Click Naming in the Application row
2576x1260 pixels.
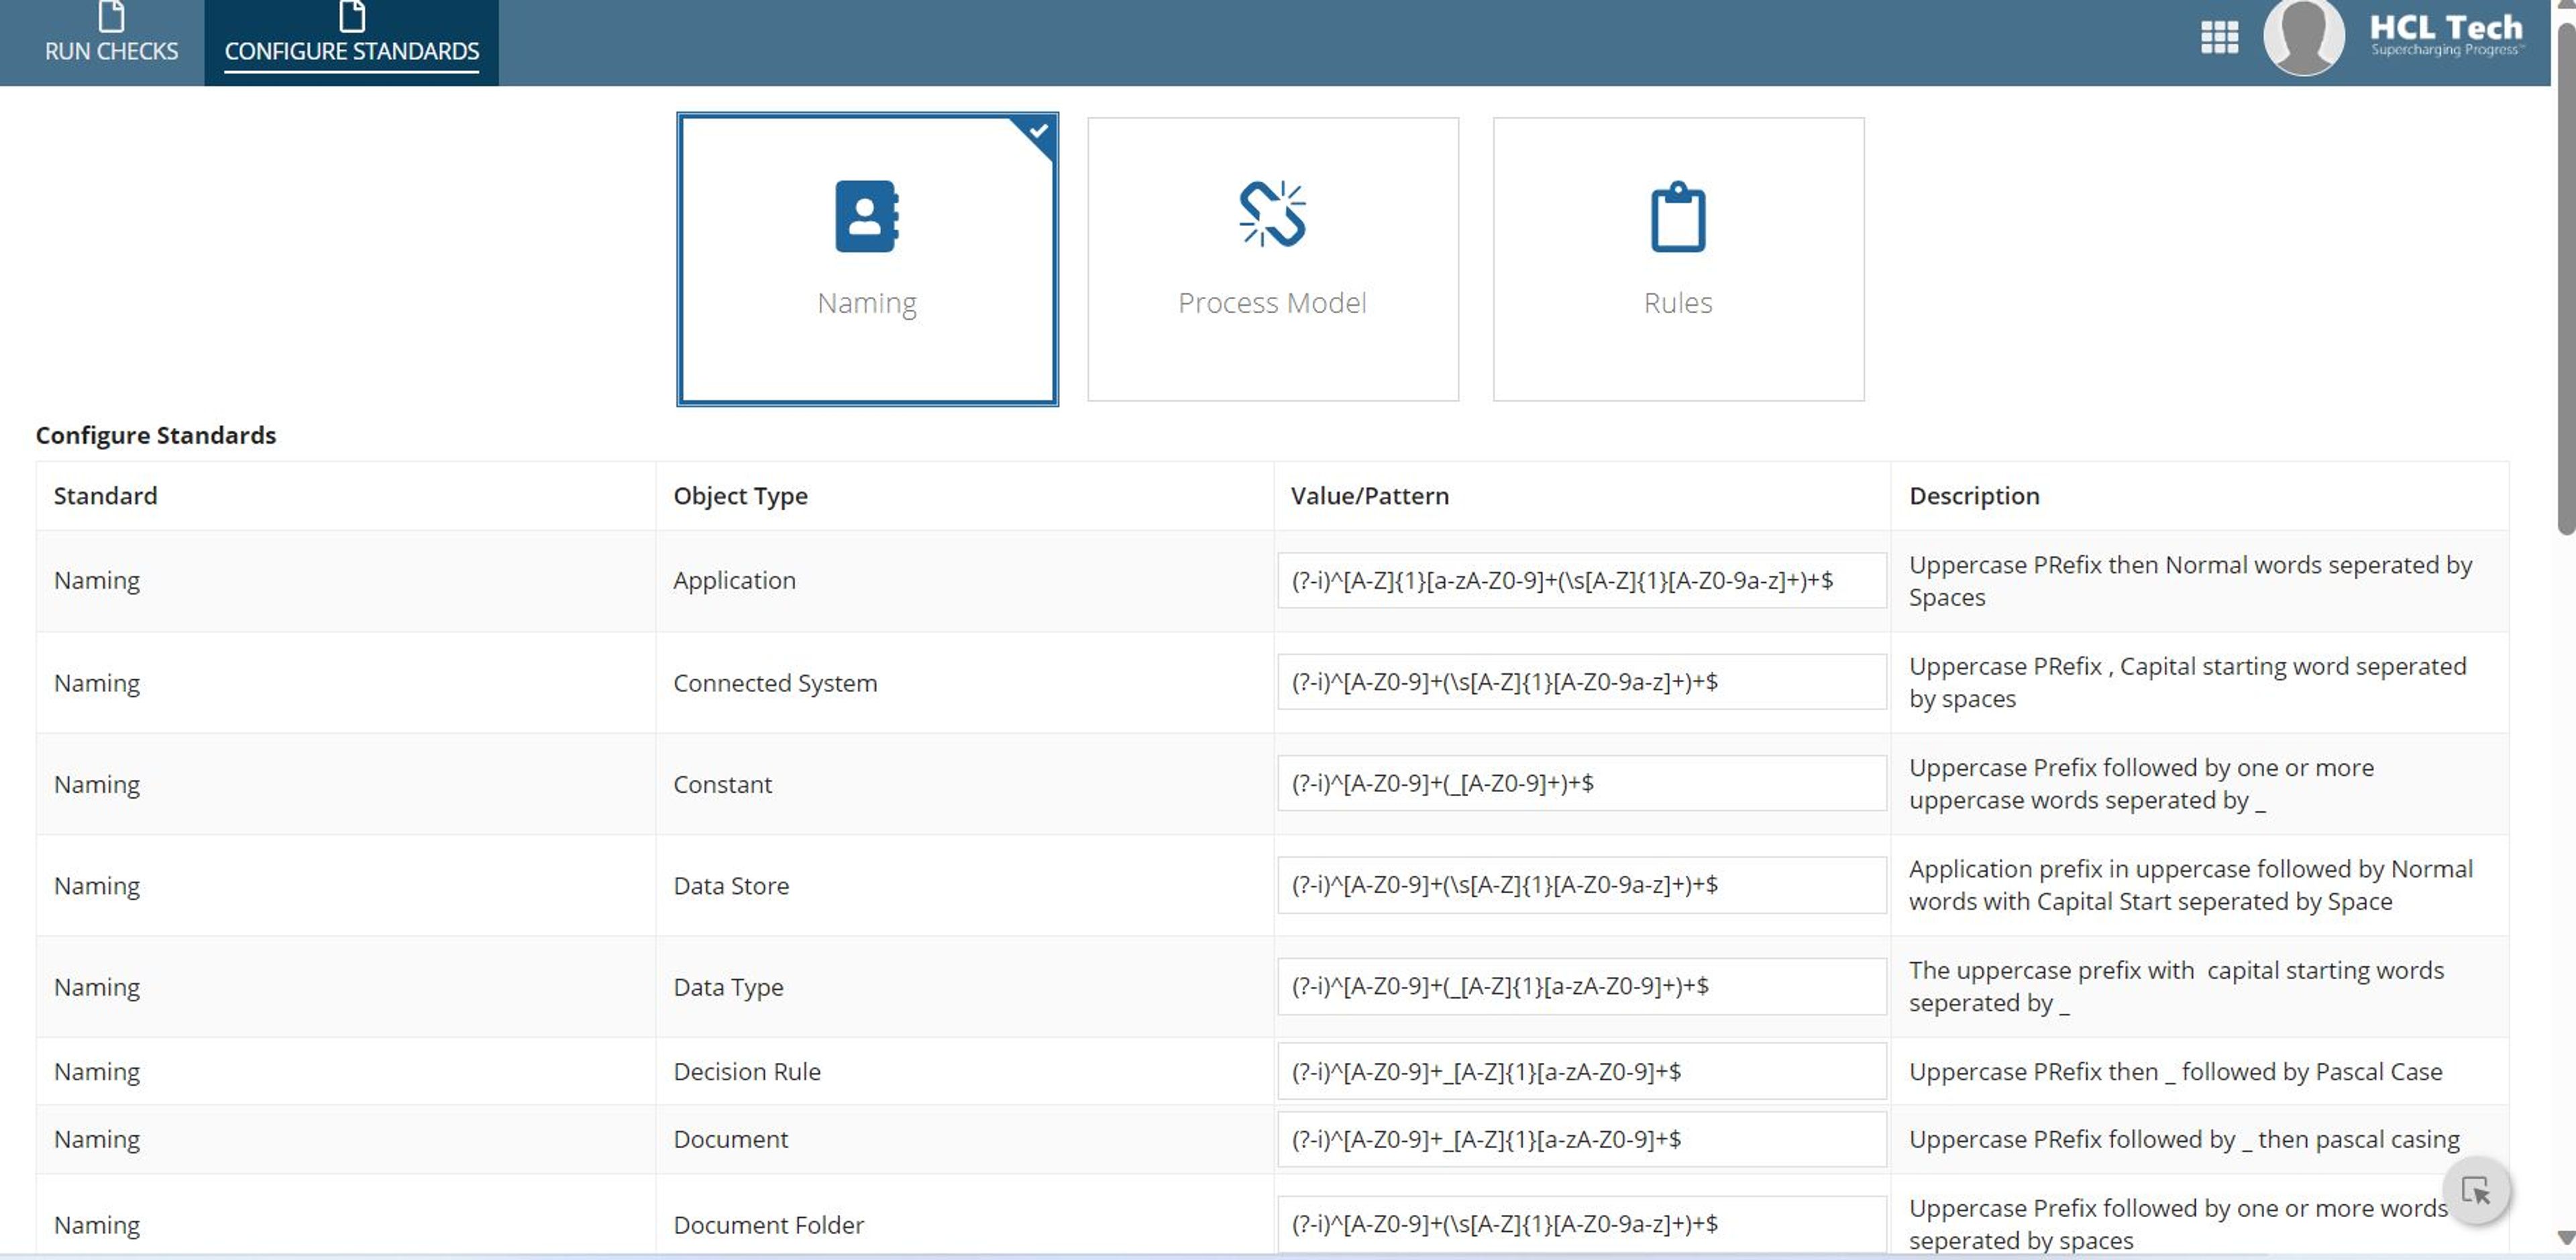click(97, 581)
